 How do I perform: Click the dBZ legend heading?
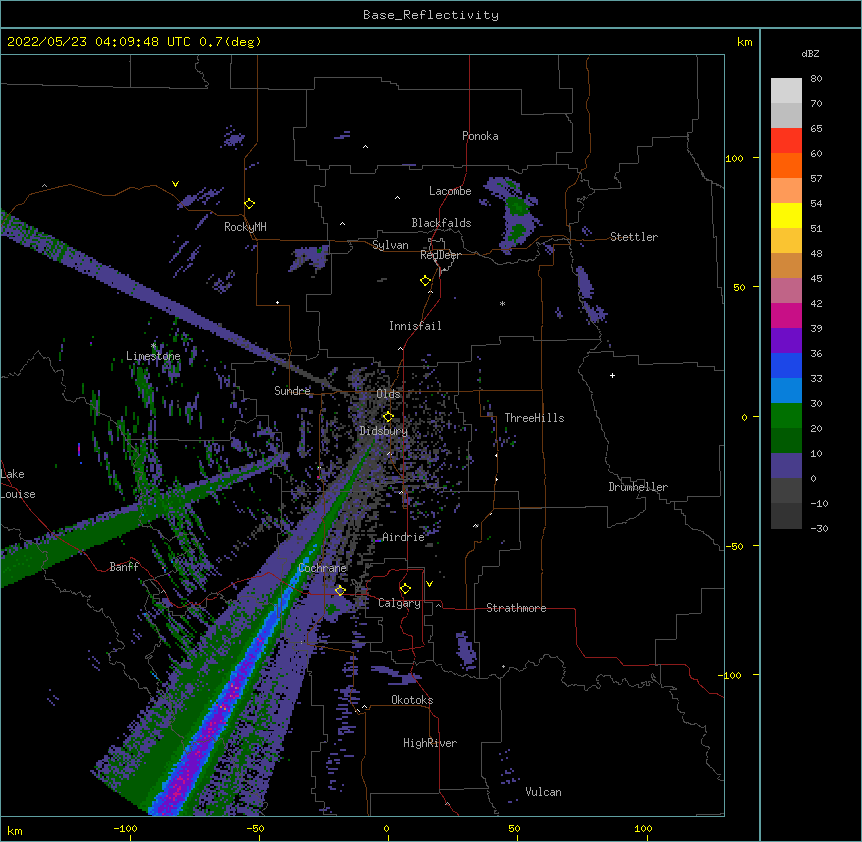point(810,54)
